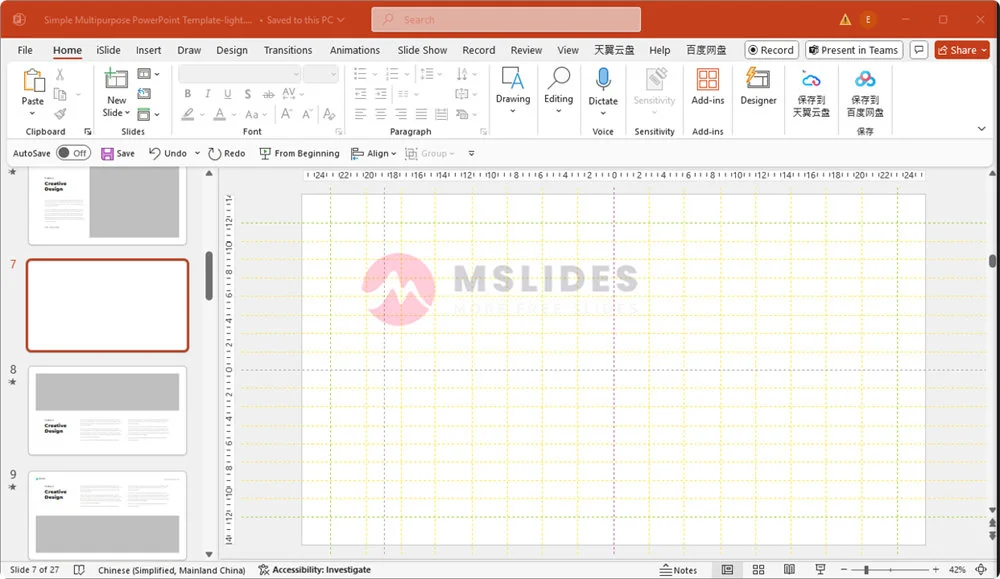Open the iSlide tab
The image size is (1000, 579).
tap(108, 50)
